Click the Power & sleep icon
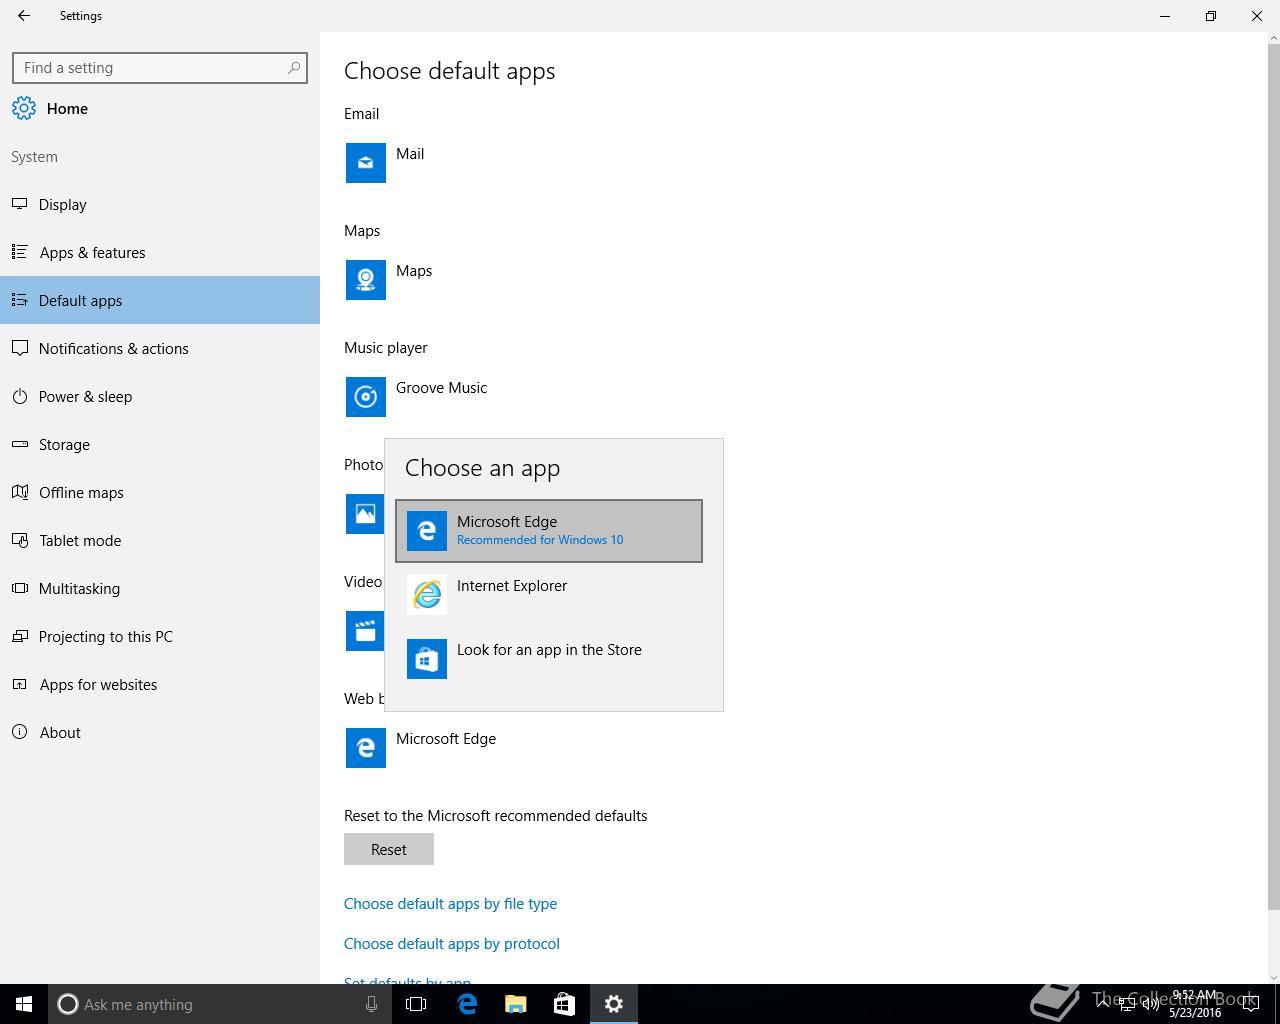Image resolution: width=1280 pixels, height=1024 pixels. click(x=19, y=396)
